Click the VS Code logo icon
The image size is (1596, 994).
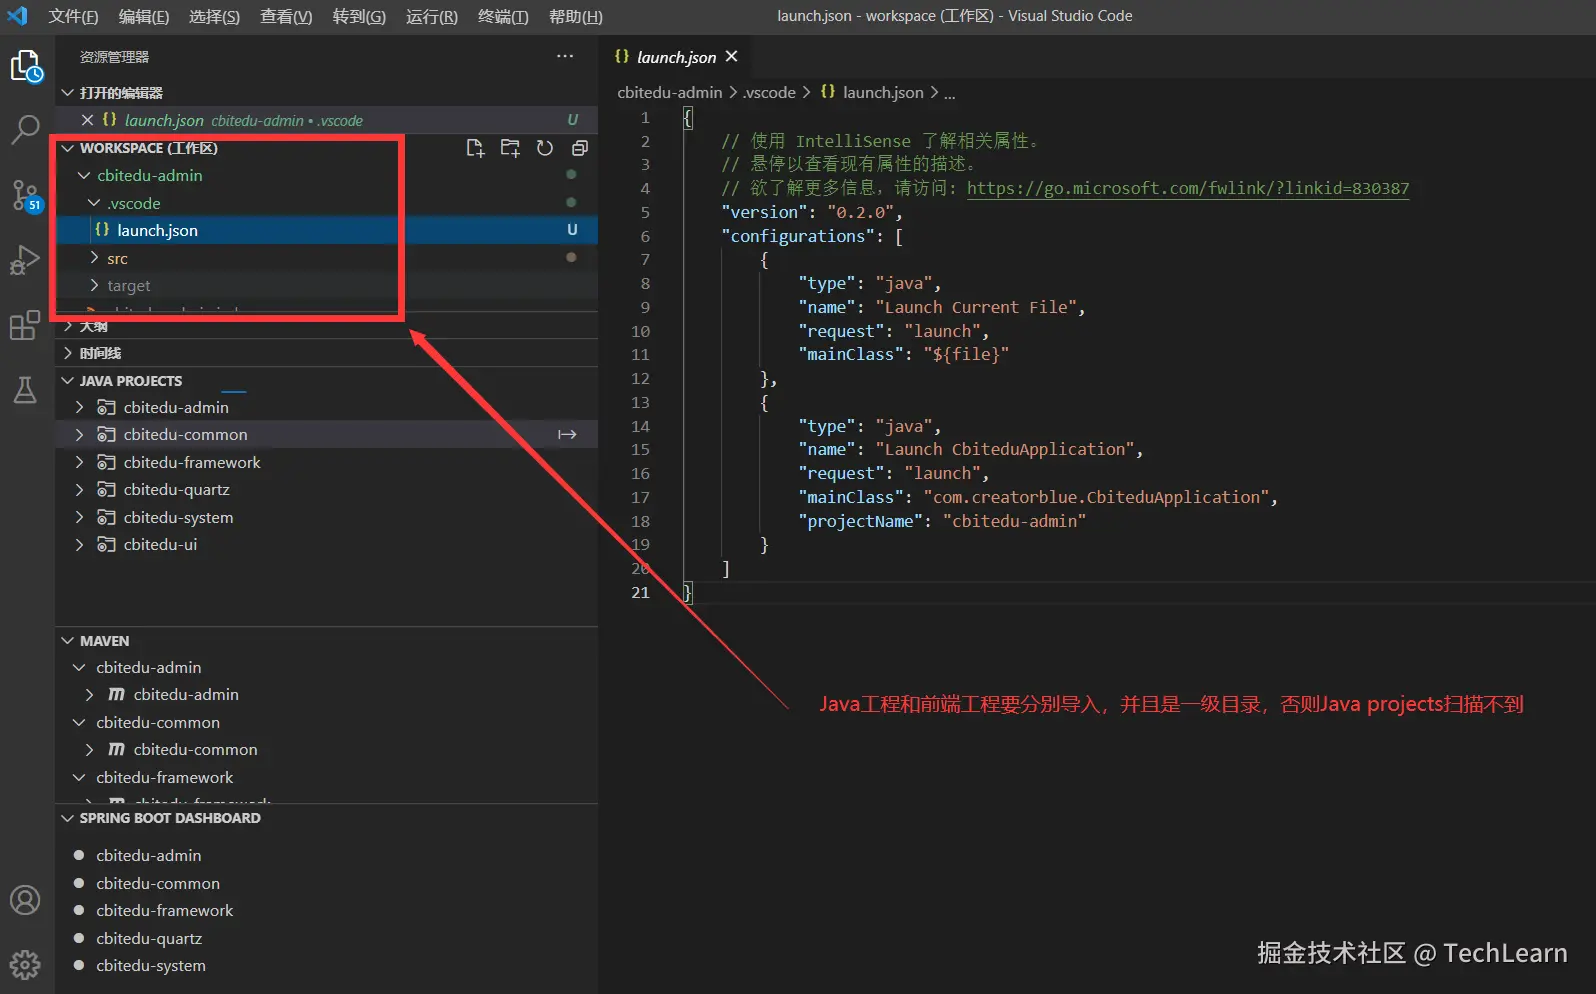[18, 16]
